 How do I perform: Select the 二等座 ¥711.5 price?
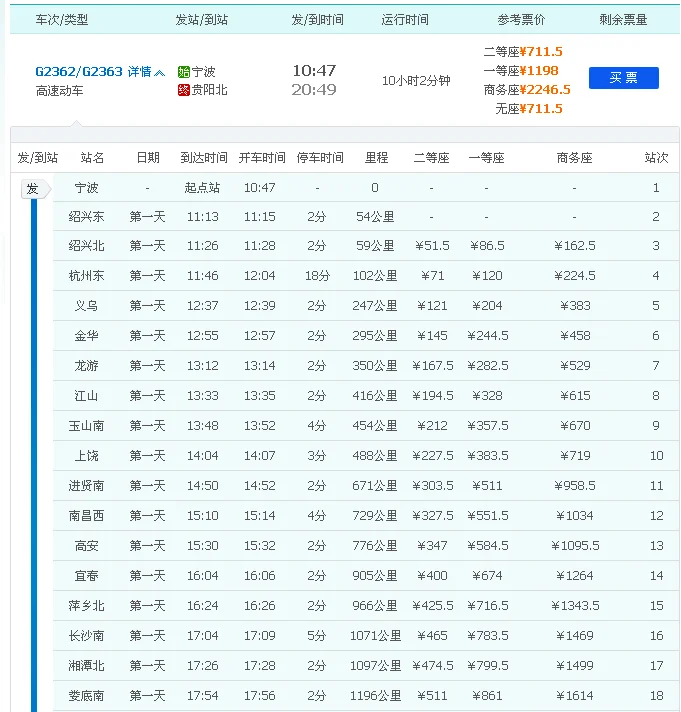pos(523,52)
